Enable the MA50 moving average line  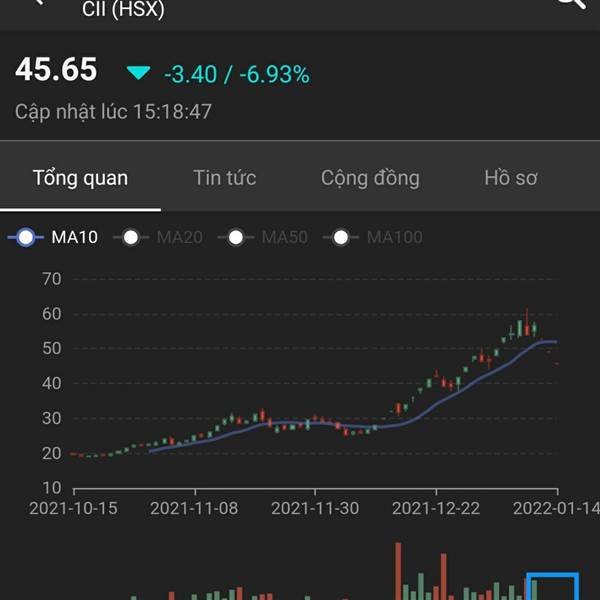262,237
